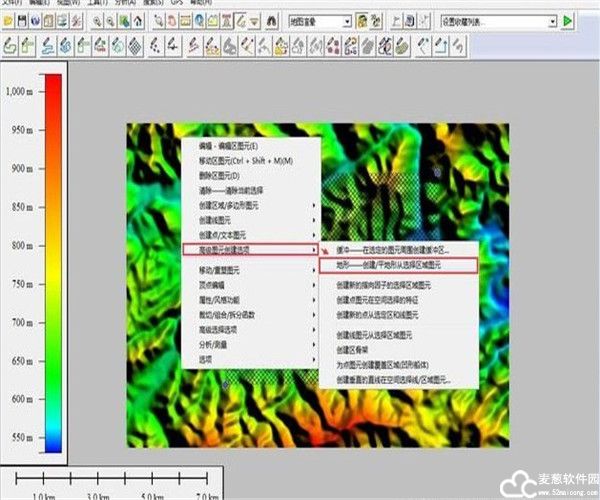Click the 3D view icon beside hill shading

pyautogui.click(x=375, y=21)
